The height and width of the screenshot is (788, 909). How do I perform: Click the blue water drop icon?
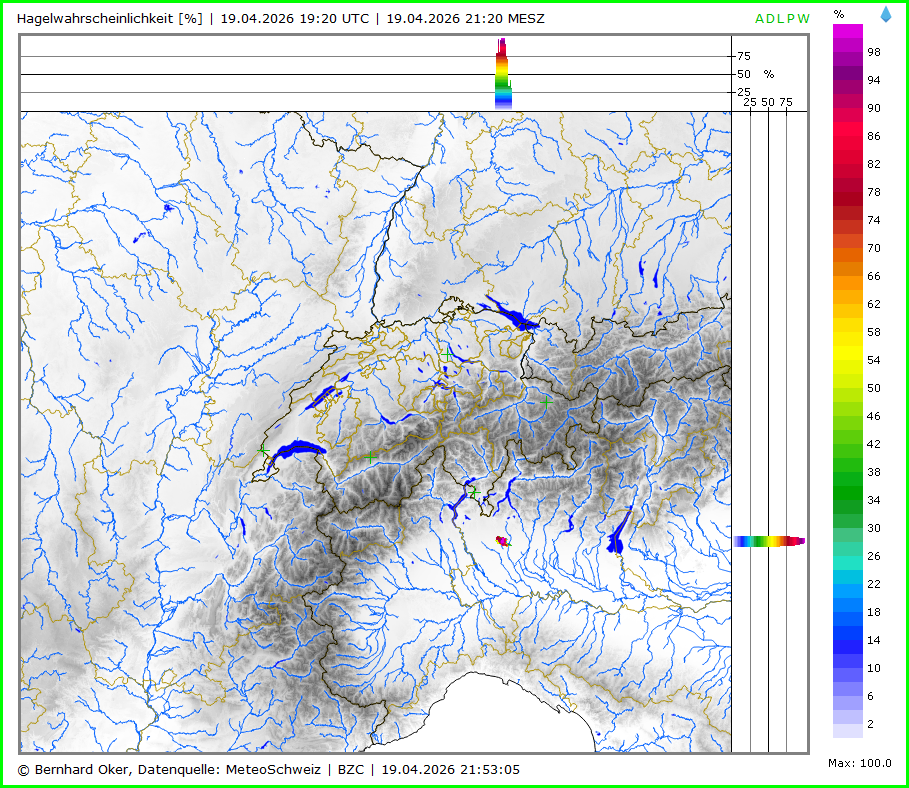tap(886, 14)
